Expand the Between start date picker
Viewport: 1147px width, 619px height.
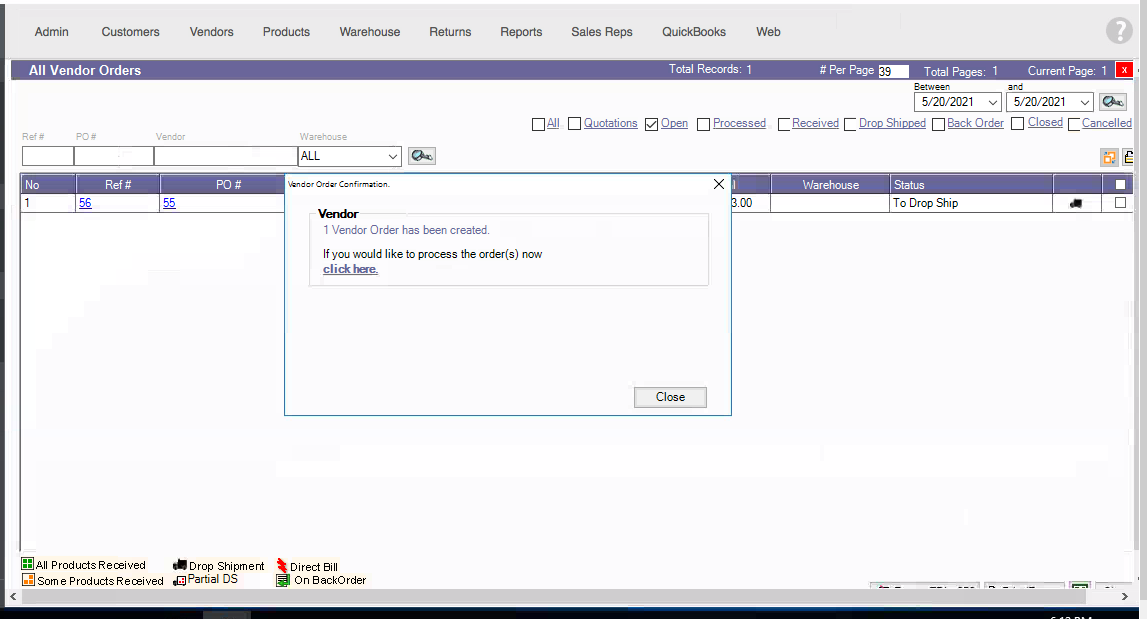tap(992, 102)
